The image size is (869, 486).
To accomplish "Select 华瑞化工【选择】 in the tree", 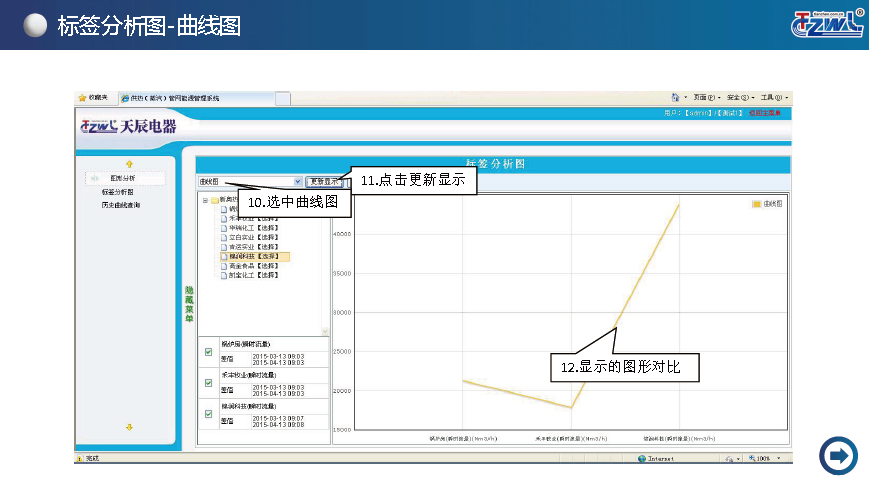I will click(x=253, y=228).
